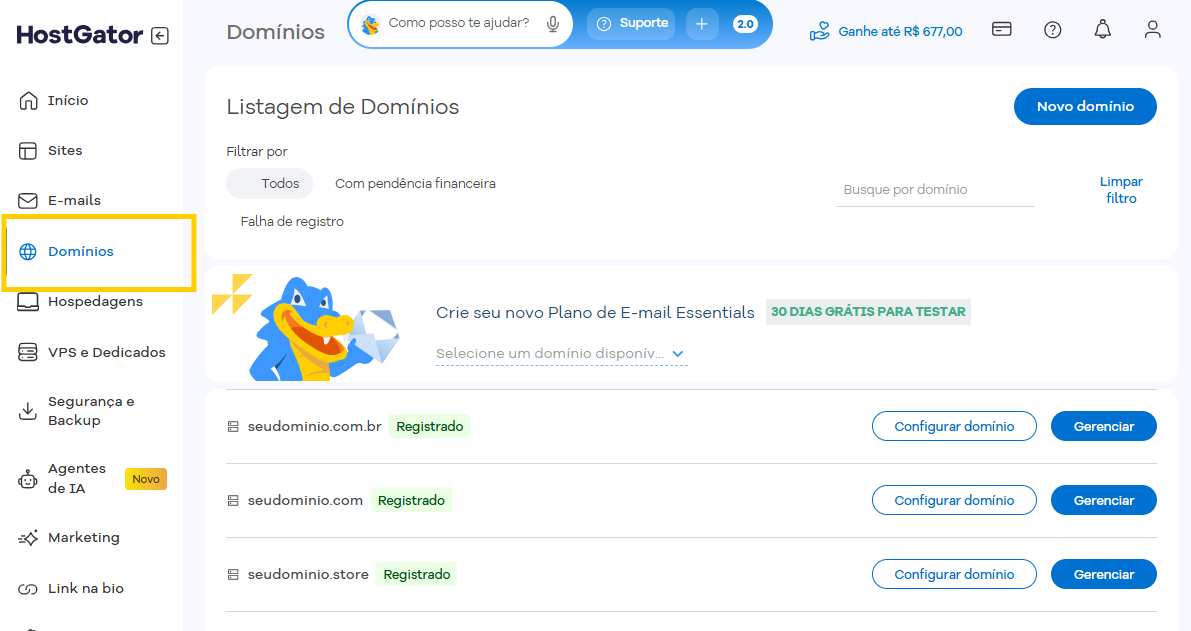Click server icon beside seudominio.com.br
Screen dimensions: 1191x631
coord(233,427)
